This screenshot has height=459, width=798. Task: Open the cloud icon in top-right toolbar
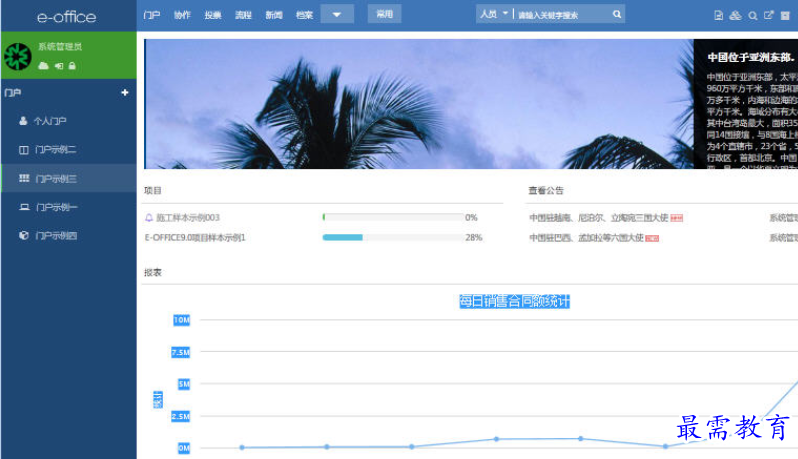point(735,15)
